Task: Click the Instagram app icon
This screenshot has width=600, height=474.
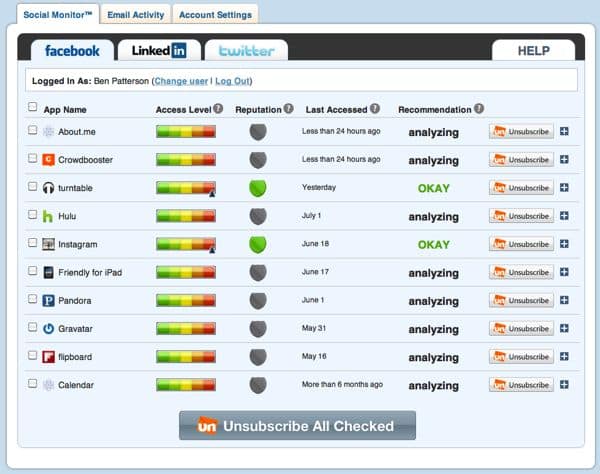Action: tap(48, 244)
